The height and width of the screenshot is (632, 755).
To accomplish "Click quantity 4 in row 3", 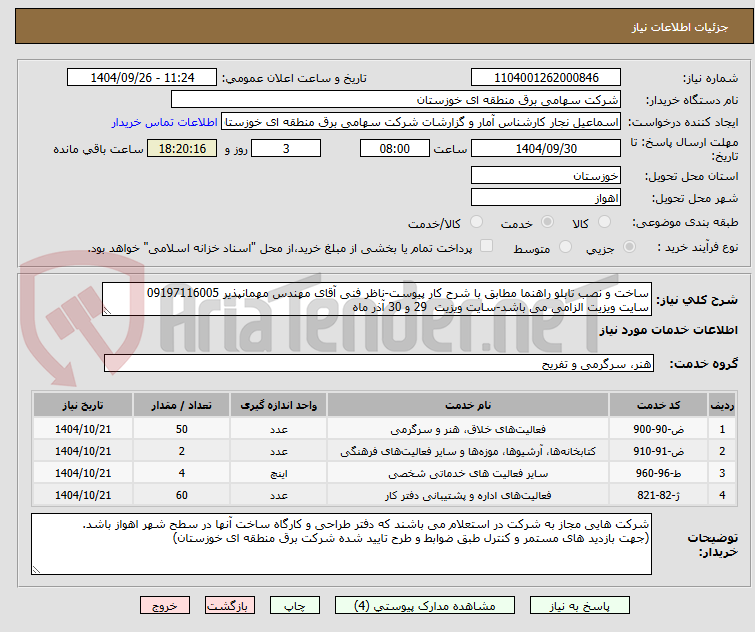I will (x=182, y=473).
